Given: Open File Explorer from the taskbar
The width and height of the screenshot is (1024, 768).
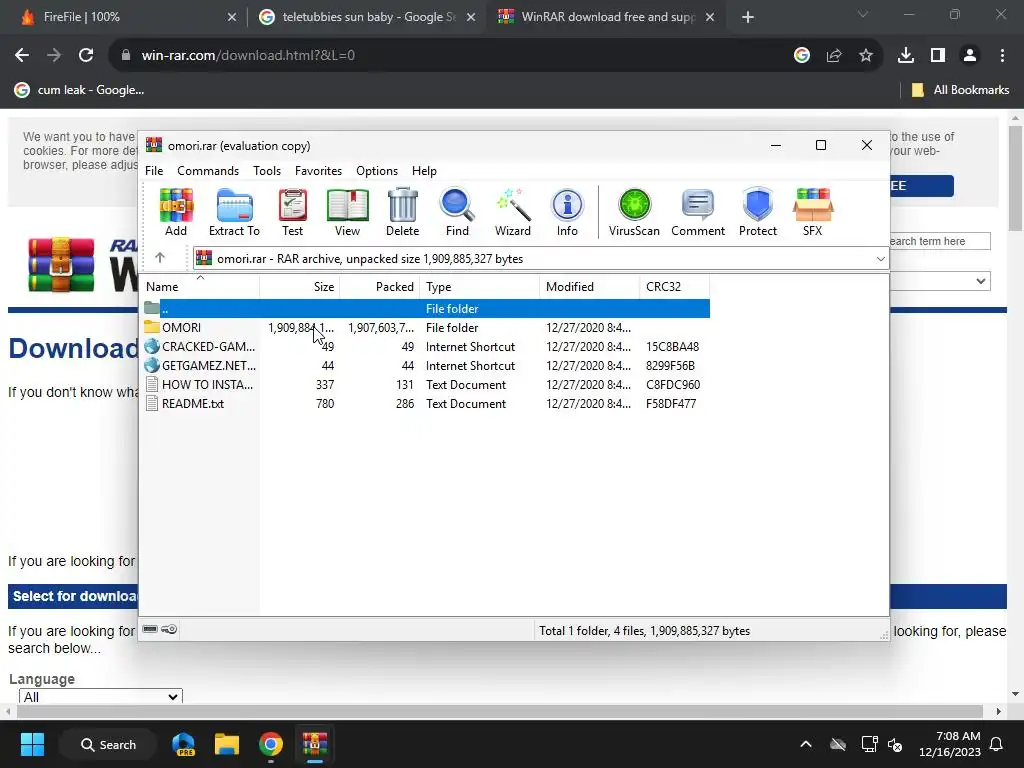Looking at the screenshot, I should point(227,744).
